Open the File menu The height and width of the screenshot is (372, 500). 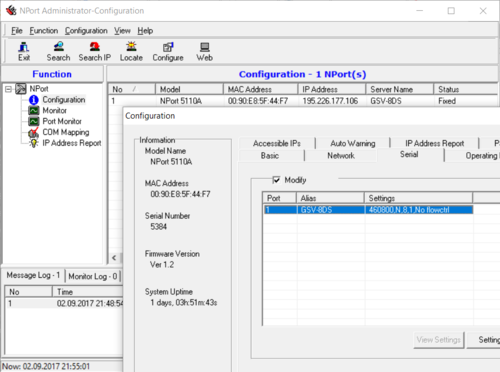(x=17, y=31)
